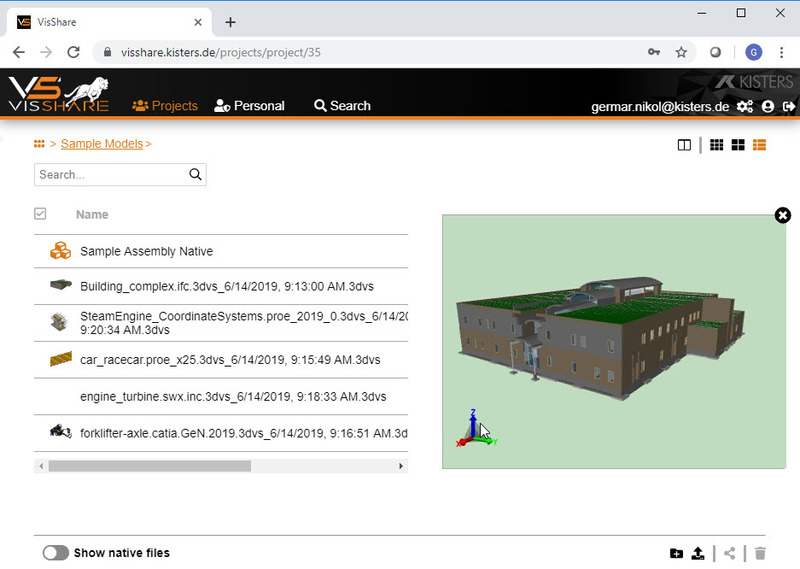Click the Search input field
800x569 pixels.
110,175
